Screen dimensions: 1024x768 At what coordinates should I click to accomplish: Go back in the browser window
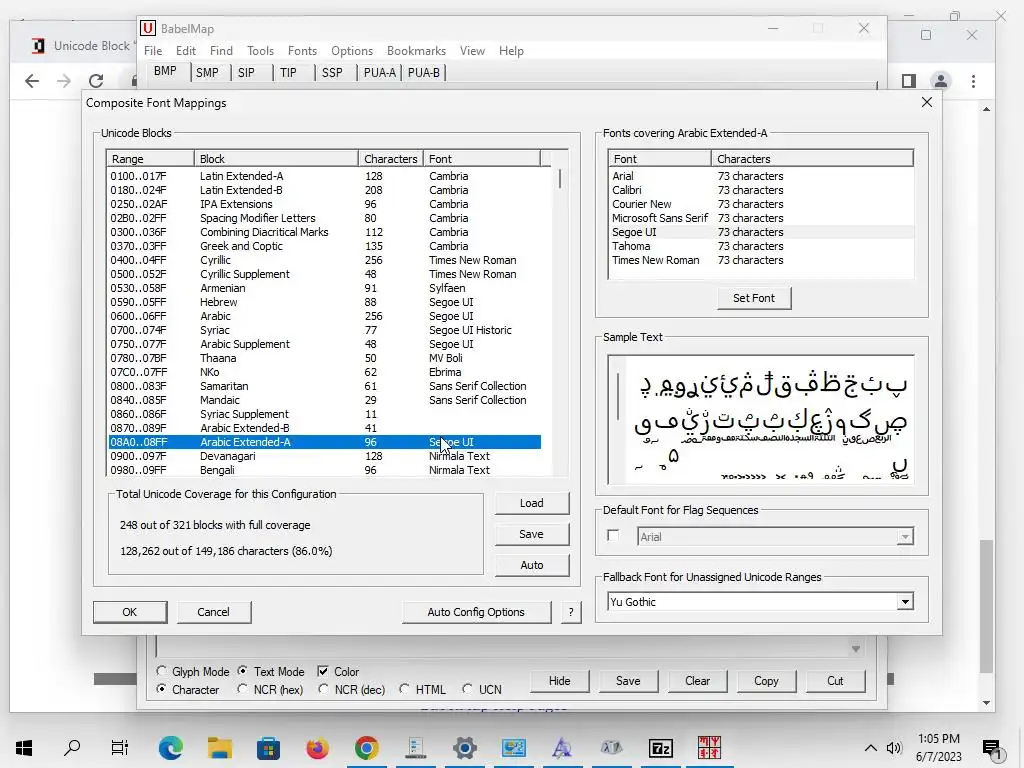(x=31, y=81)
